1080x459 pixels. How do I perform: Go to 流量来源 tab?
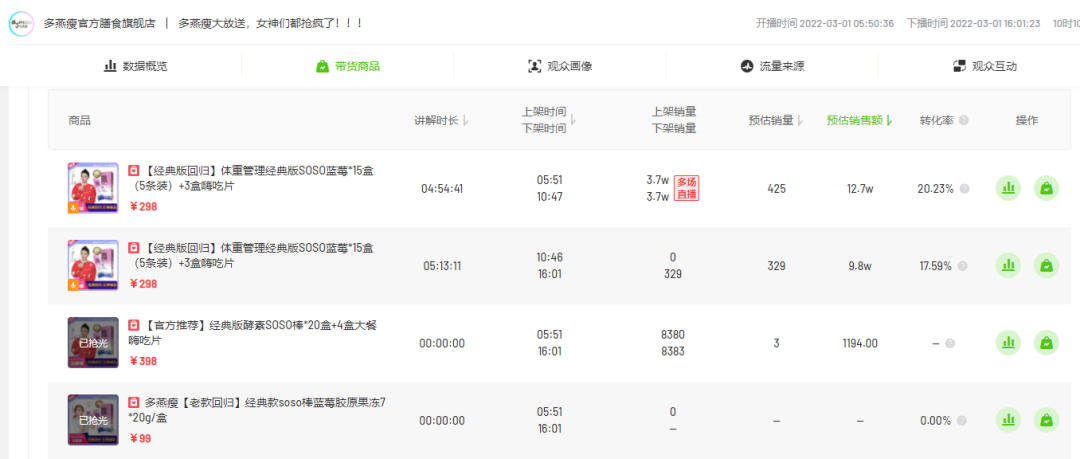772,66
